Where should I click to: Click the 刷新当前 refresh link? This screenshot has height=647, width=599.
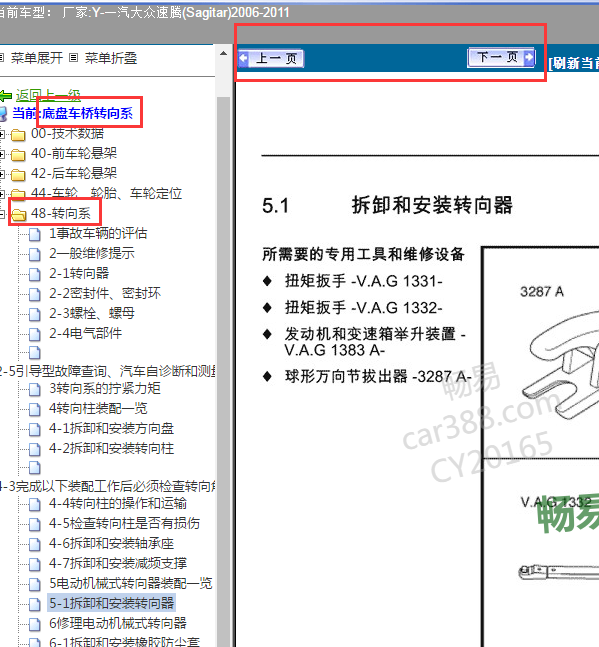(573, 63)
